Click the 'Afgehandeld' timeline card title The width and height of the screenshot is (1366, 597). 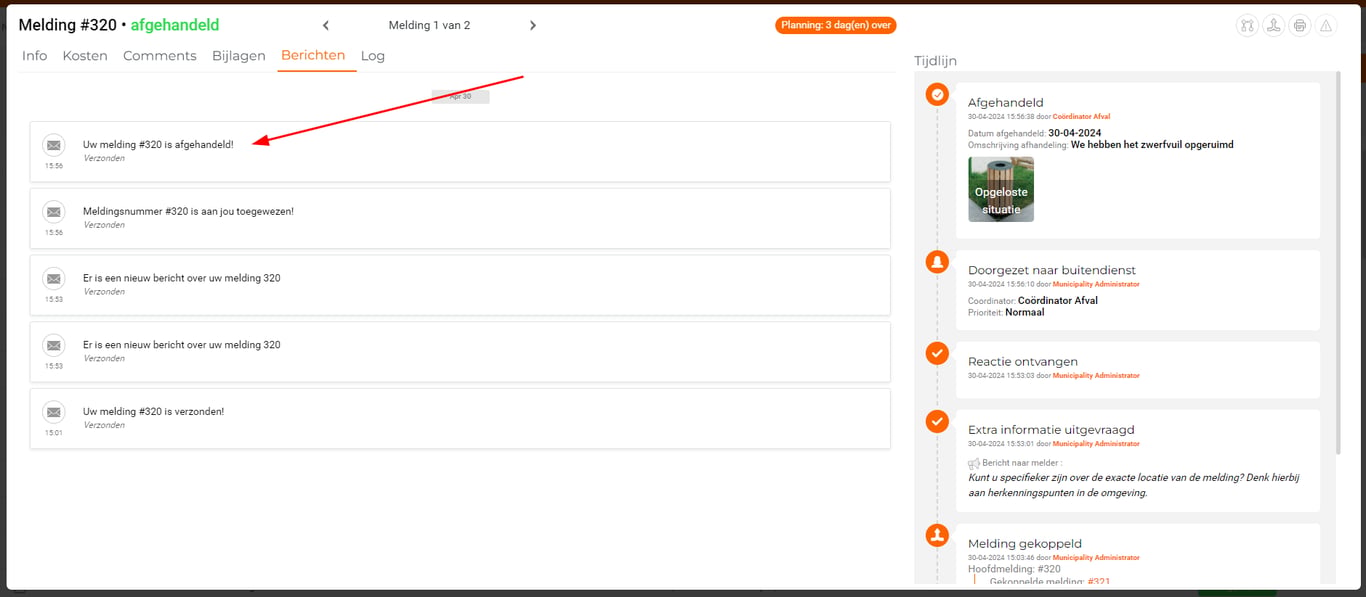pos(1005,102)
